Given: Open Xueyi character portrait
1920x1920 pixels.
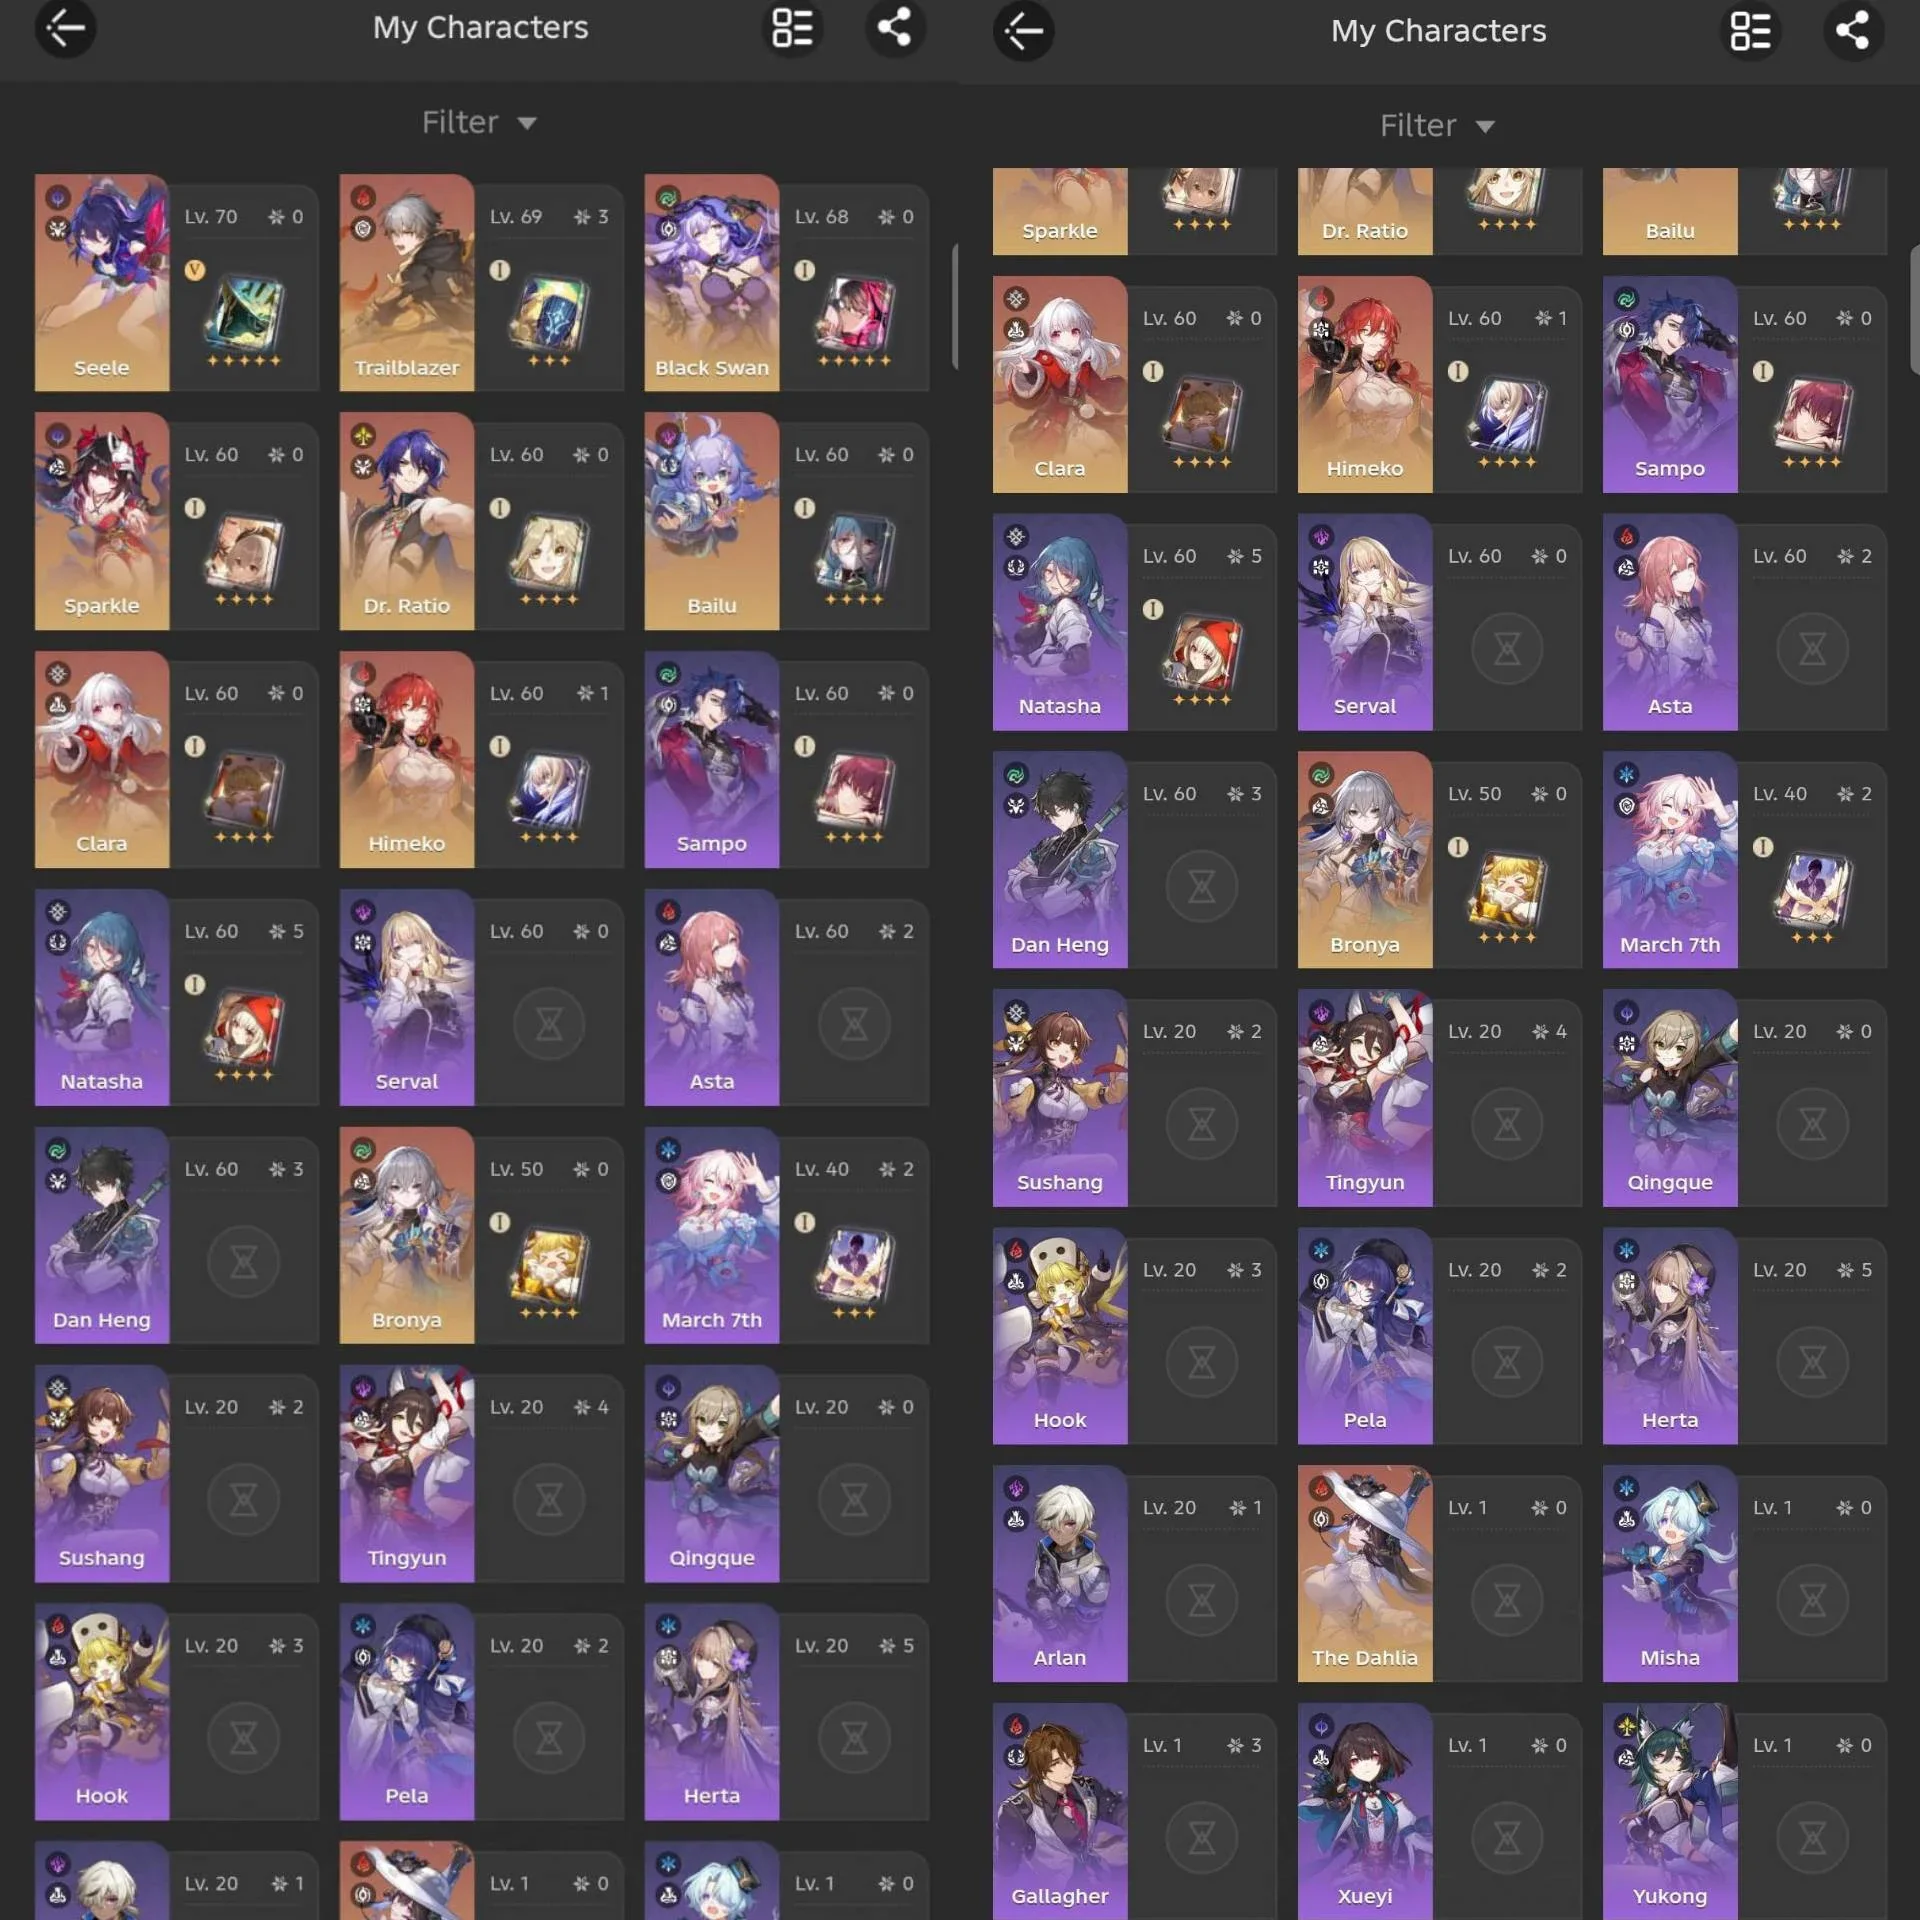Looking at the screenshot, I should click(1365, 1811).
